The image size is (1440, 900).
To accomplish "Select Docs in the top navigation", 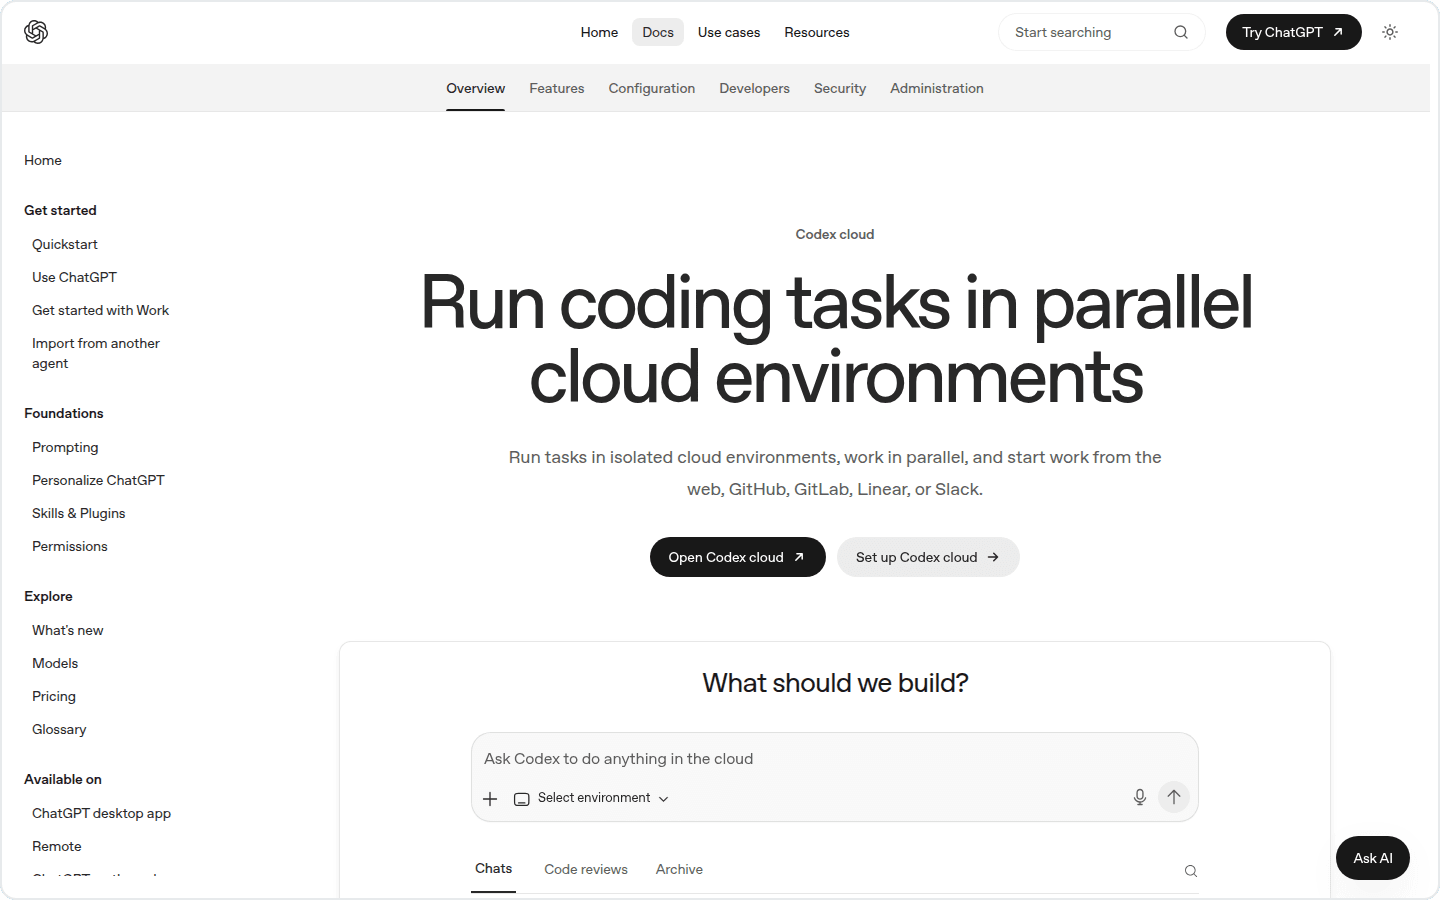I will [x=658, y=32].
